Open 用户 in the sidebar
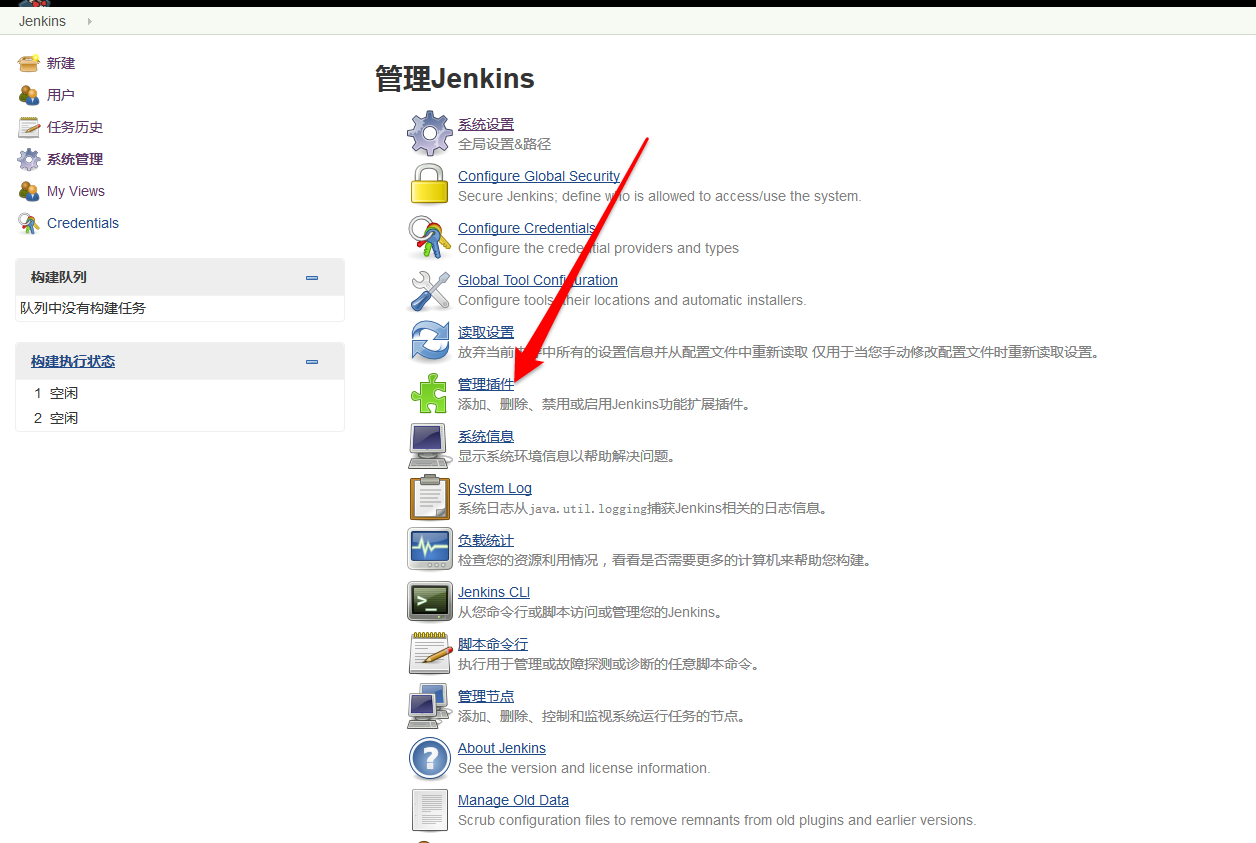 [x=61, y=95]
